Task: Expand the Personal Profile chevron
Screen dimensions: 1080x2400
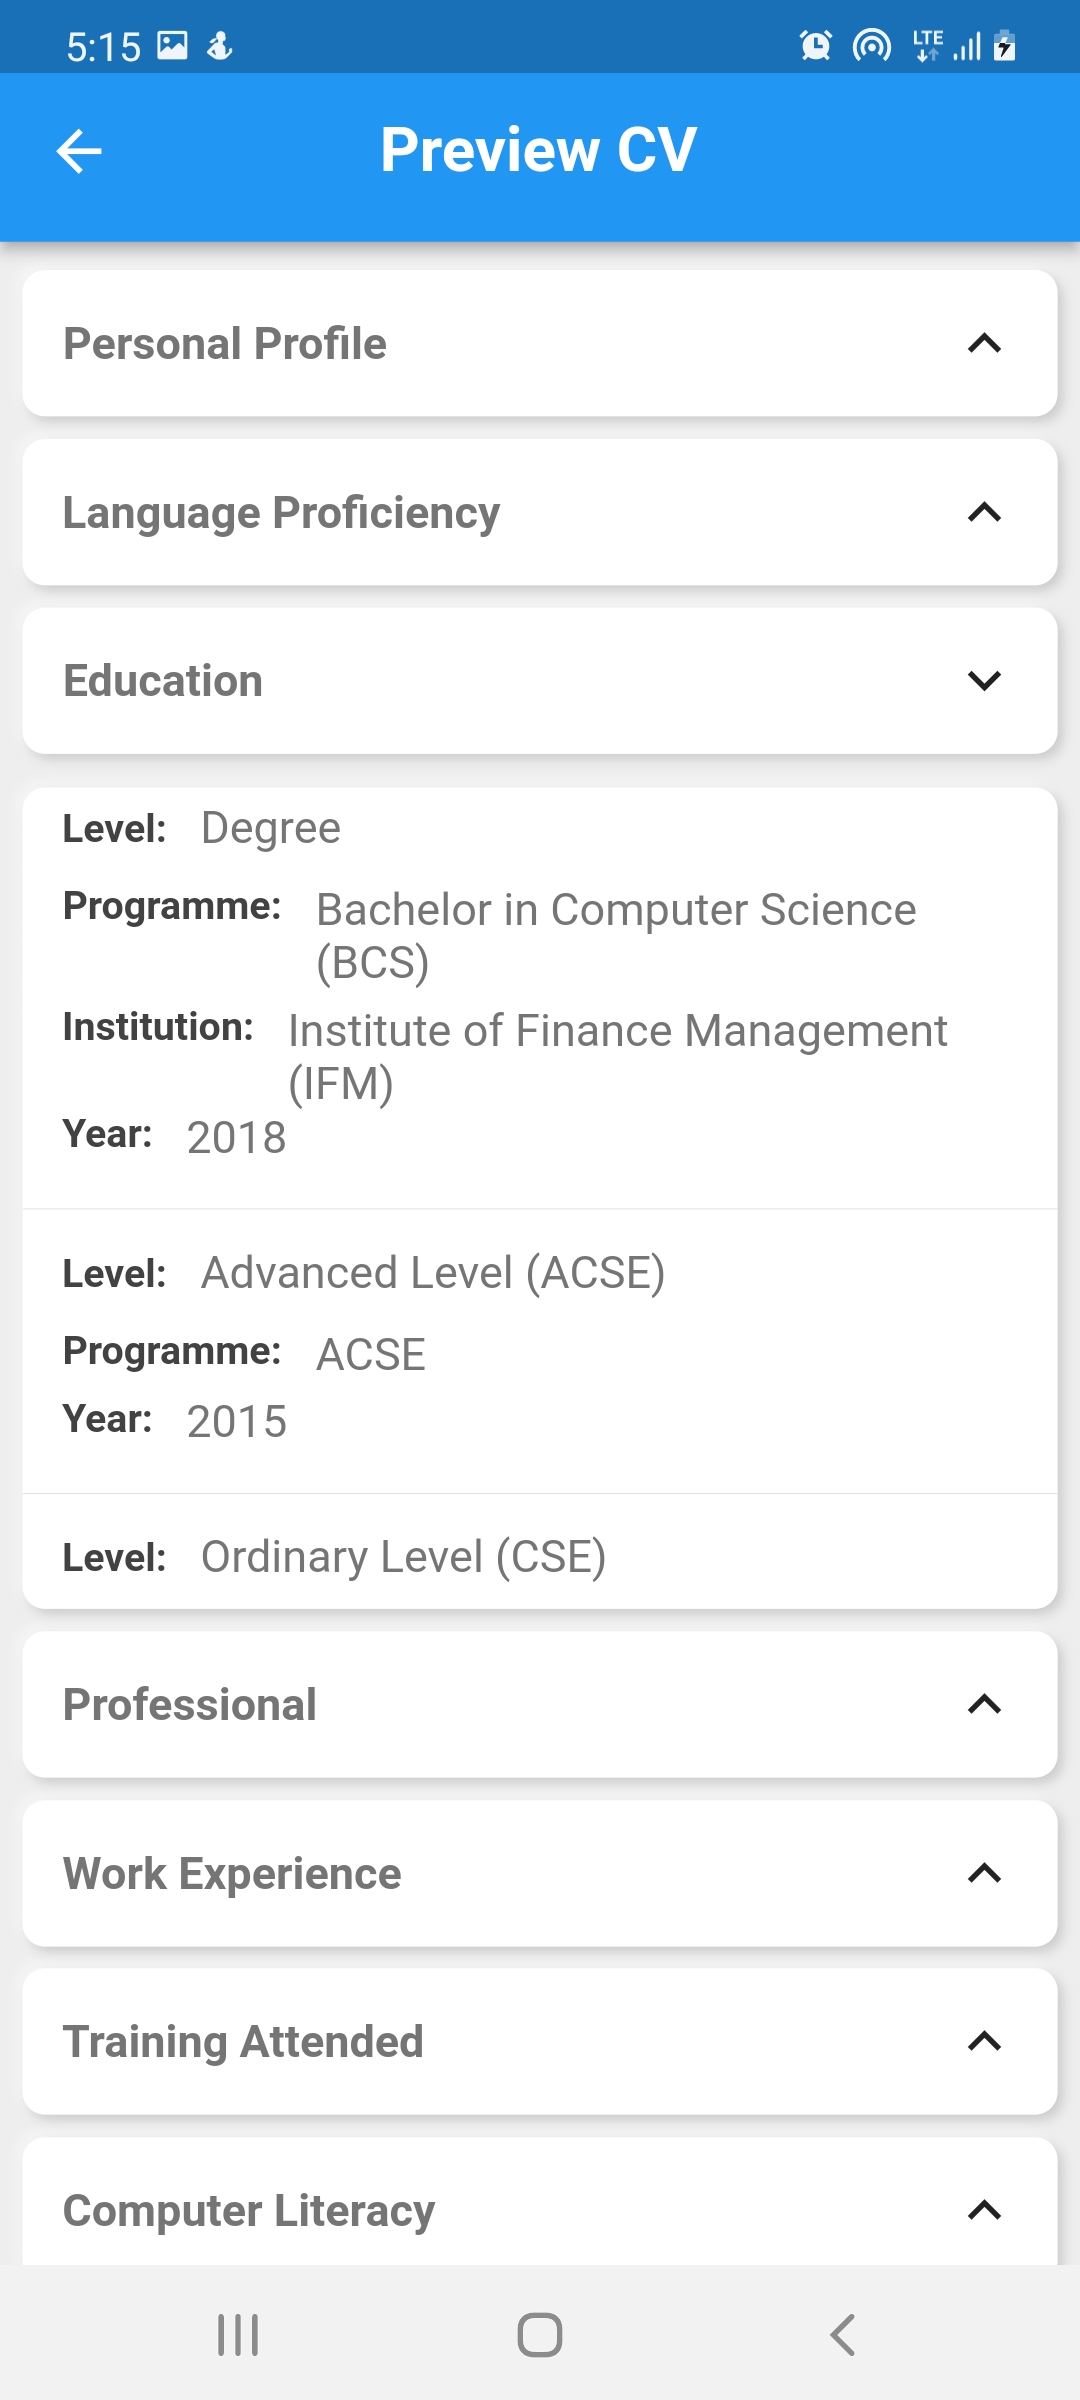Action: [x=984, y=344]
